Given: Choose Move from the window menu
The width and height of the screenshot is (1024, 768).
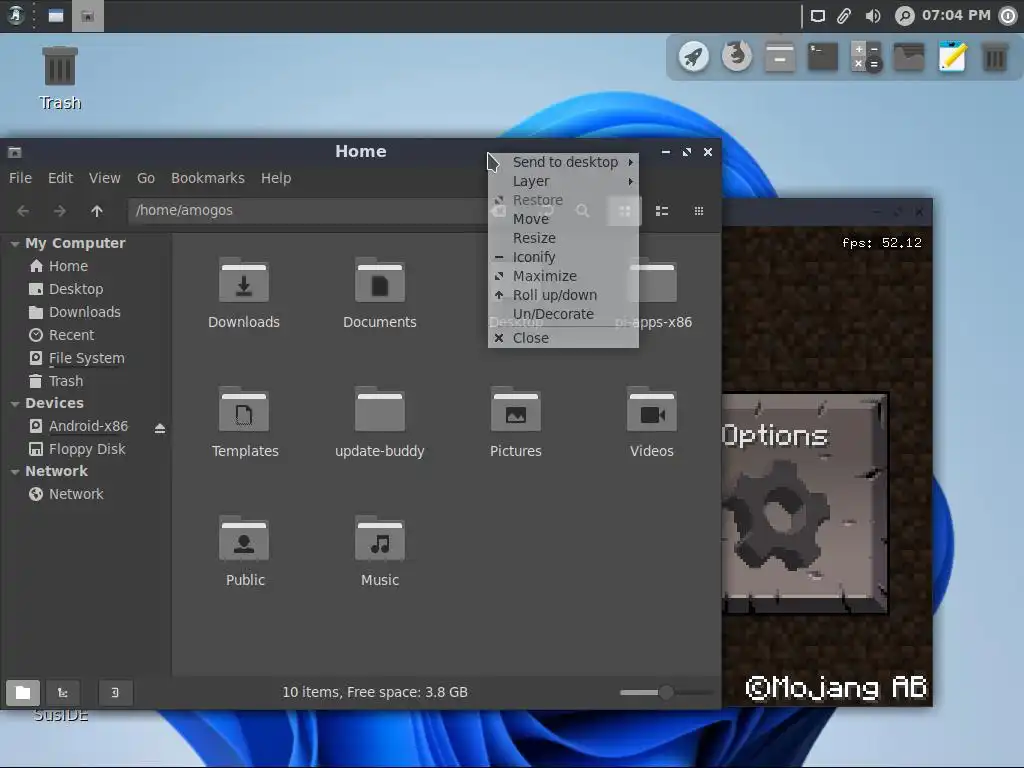Looking at the screenshot, I should point(563,219).
